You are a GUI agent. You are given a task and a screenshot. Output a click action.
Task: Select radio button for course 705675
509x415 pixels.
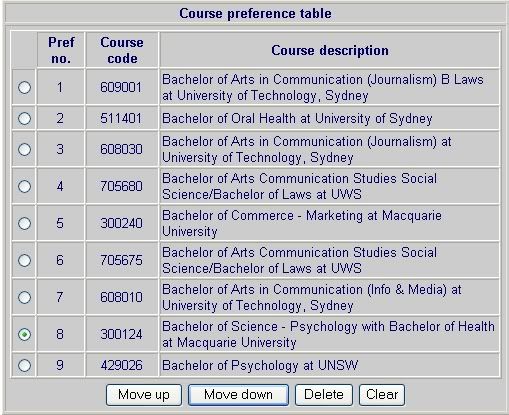click(x=24, y=260)
